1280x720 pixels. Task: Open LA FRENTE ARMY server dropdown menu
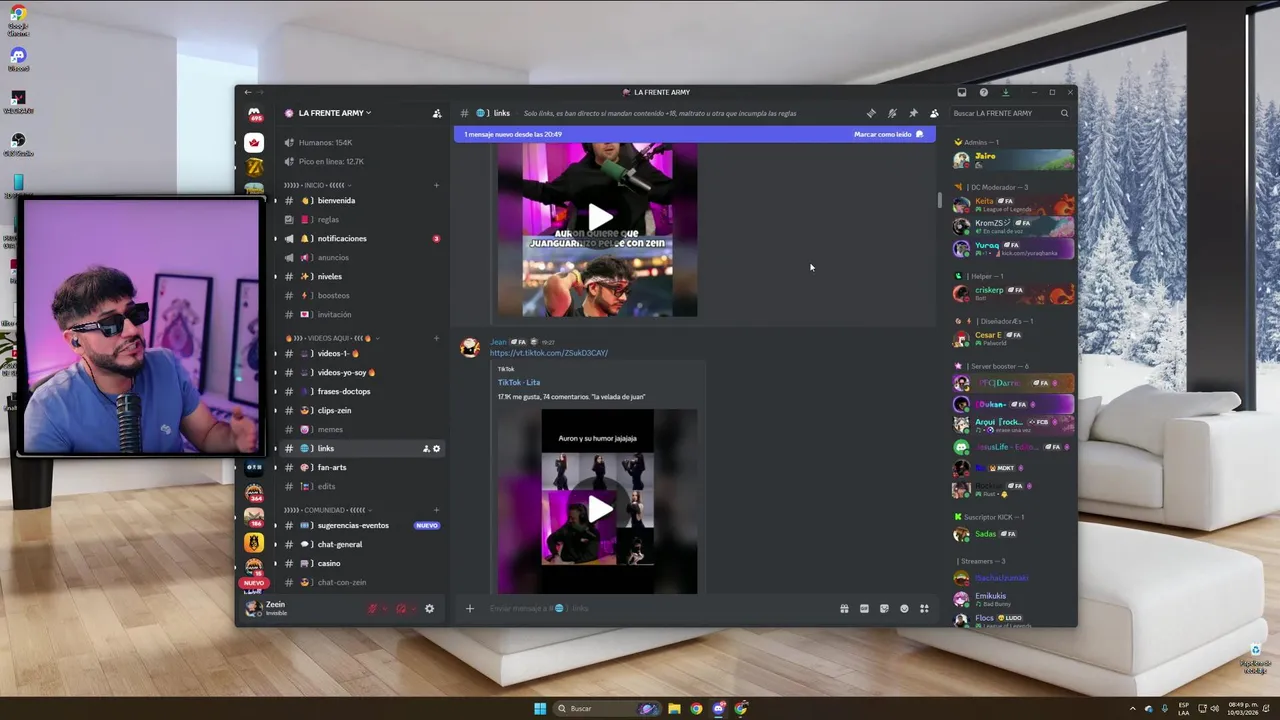335,113
